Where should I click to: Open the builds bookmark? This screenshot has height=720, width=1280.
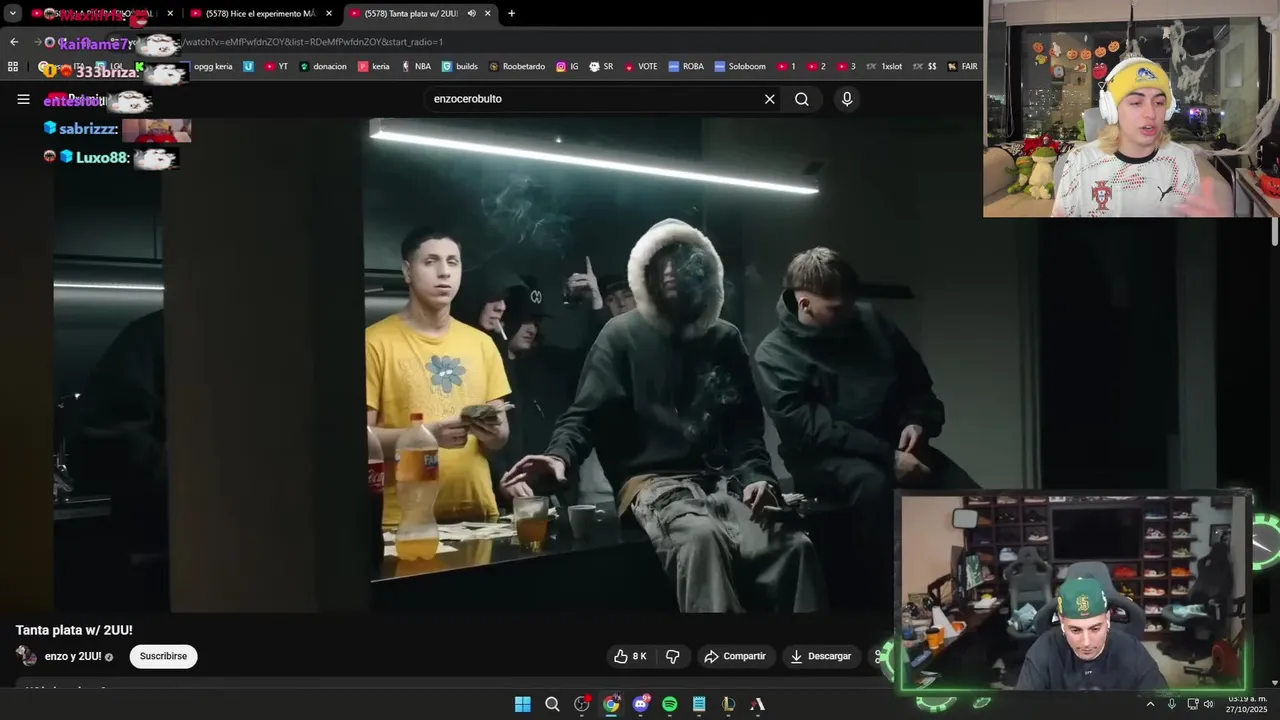coord(460,66)
